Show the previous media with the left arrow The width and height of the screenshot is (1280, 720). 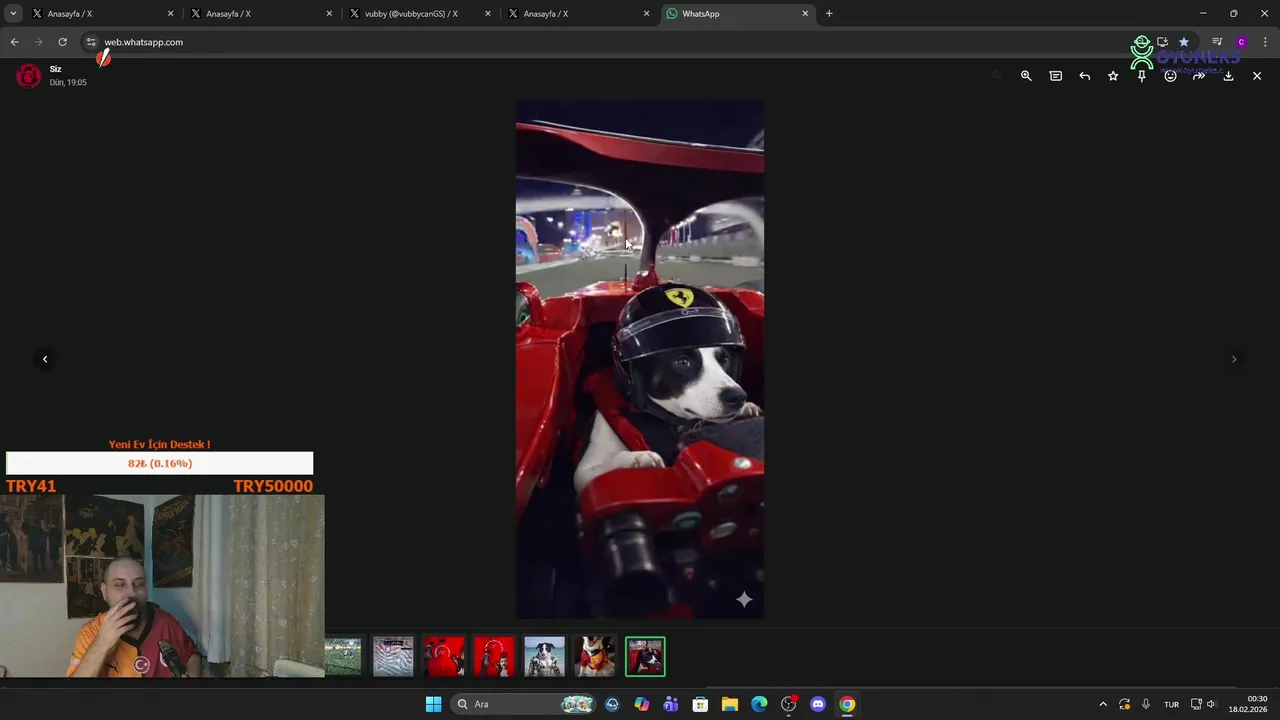[x=45, y=359]
